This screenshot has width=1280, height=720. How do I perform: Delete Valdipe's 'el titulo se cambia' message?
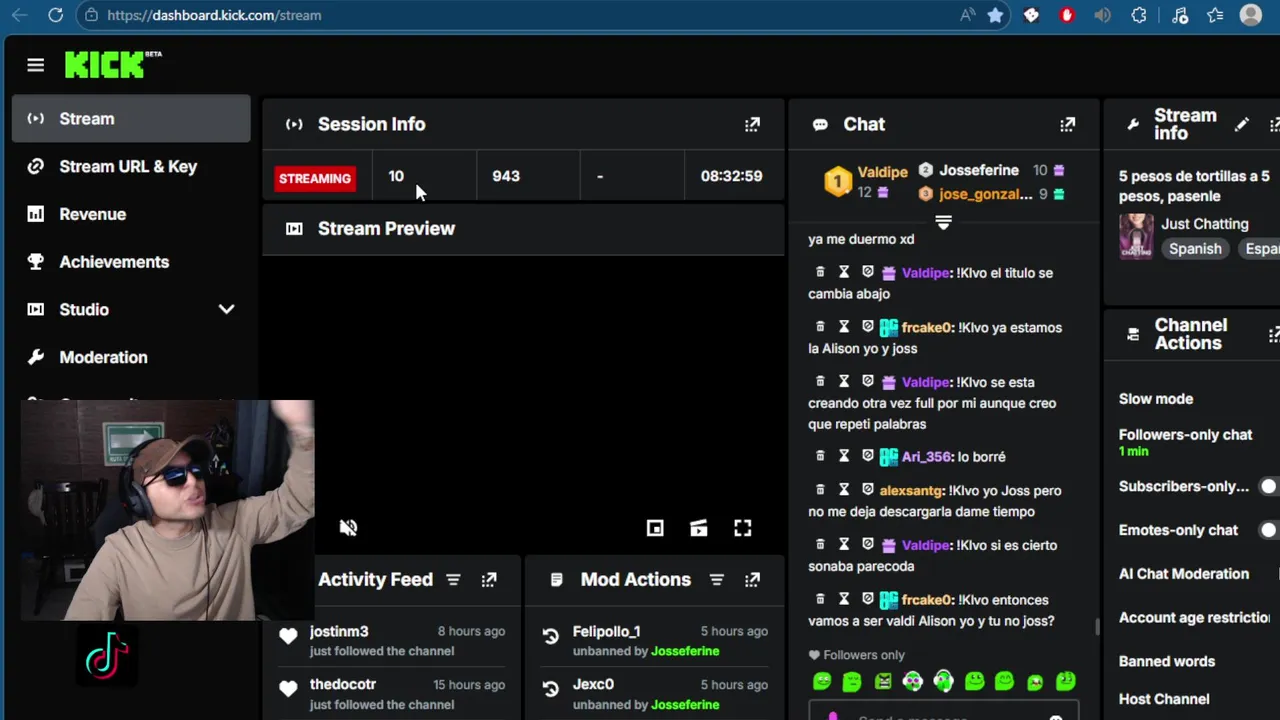tap(820, 272)
